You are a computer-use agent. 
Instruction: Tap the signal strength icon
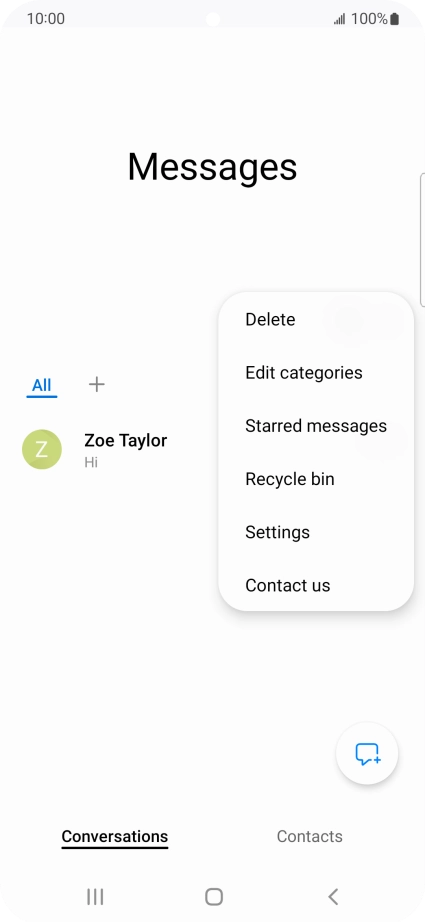tap(340, 19)
